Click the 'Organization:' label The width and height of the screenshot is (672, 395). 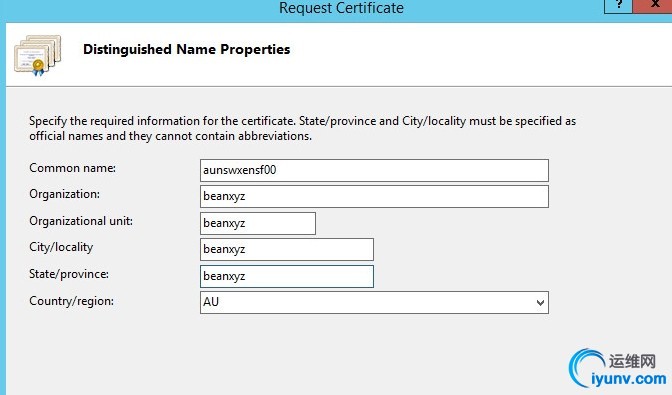coord(64,194)
